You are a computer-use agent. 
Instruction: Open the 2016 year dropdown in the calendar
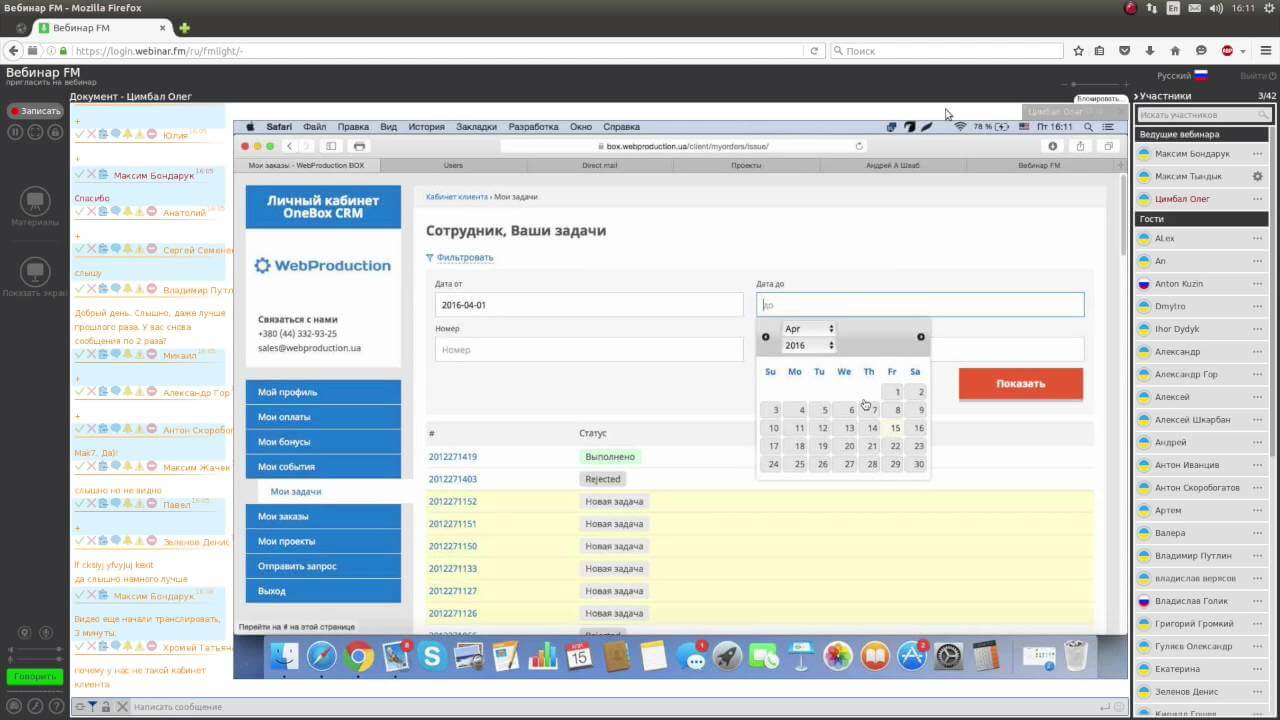pyautogui.click(x=808, y=345)
